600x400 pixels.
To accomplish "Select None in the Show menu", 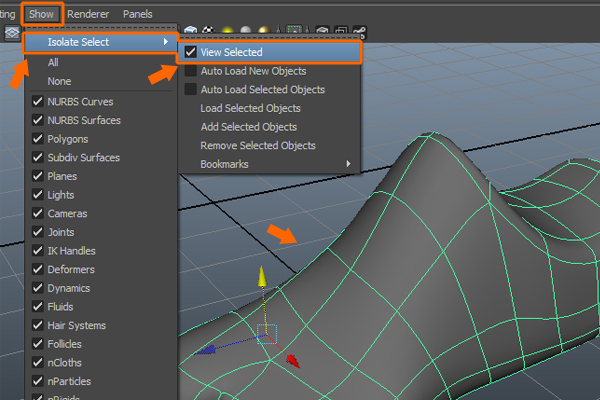I will [59, 81].
